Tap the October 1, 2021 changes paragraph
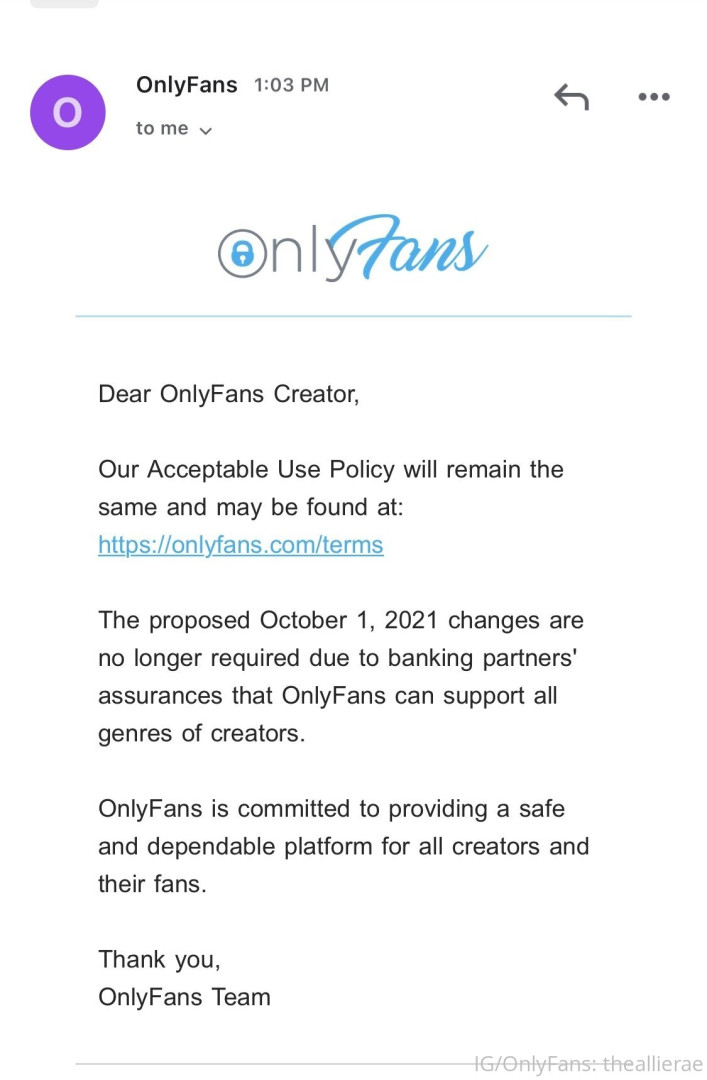The image size is (707, 1080). tap(340, 676)
